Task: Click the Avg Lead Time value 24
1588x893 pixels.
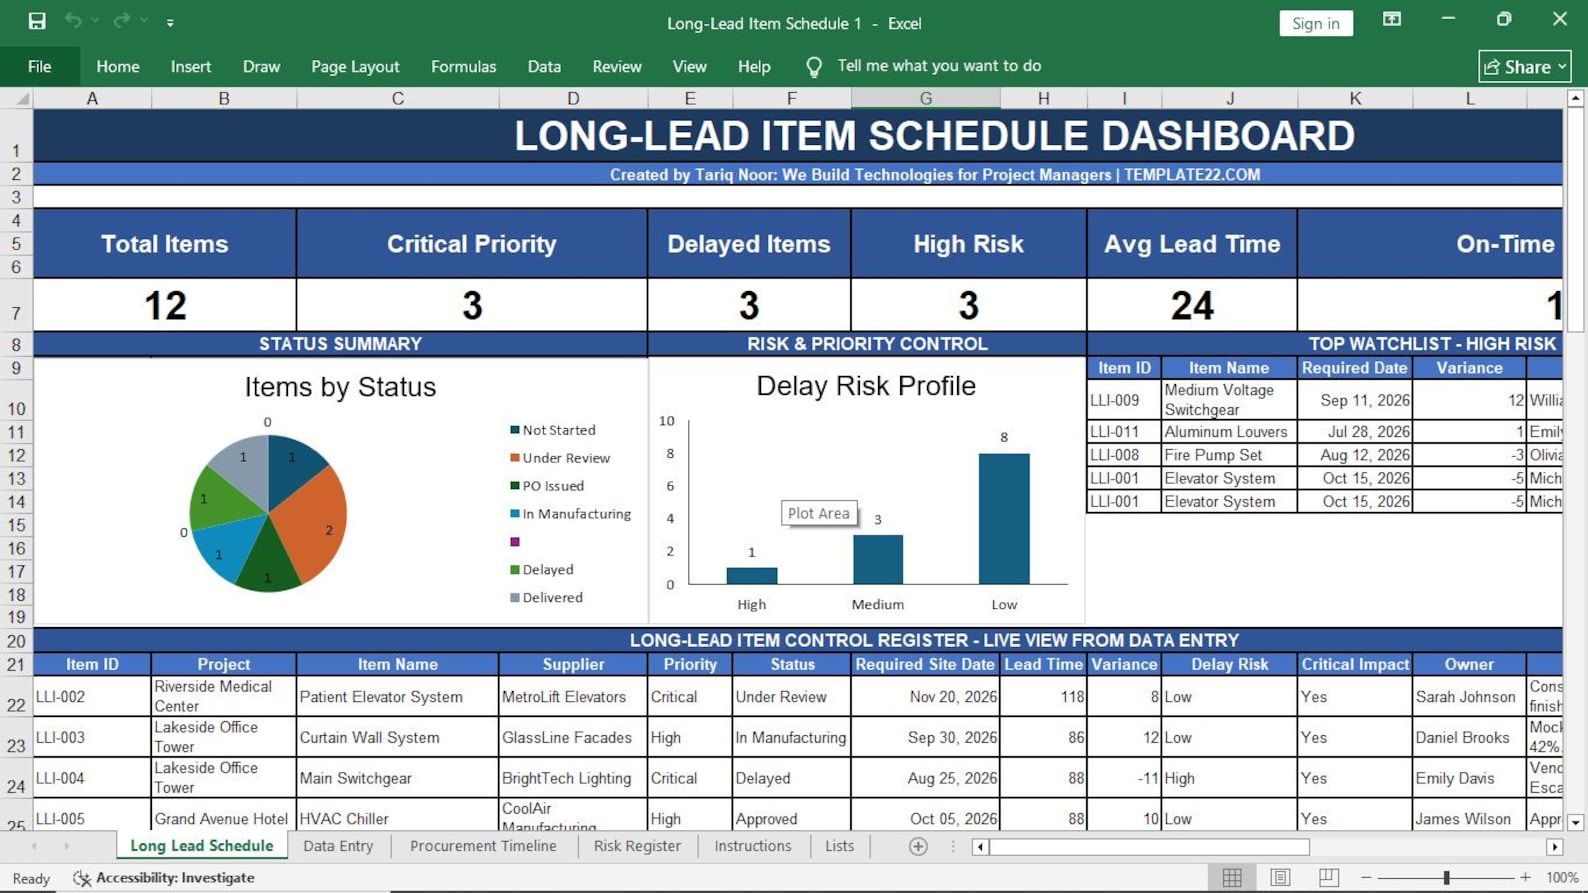Action: pos(1192,305)
